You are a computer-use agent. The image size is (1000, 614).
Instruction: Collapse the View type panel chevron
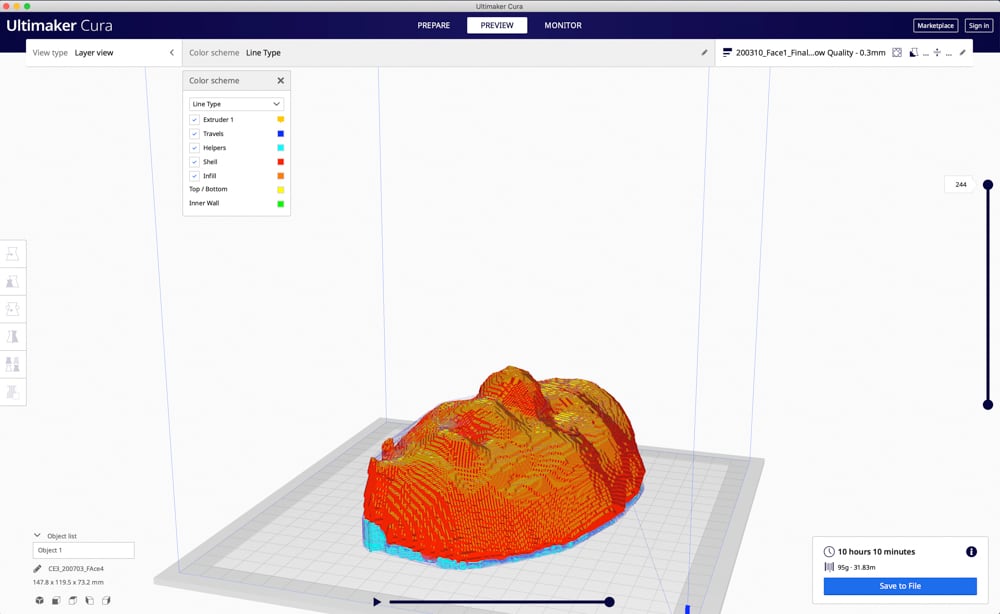pyautogui.click(x=171, y=53)
